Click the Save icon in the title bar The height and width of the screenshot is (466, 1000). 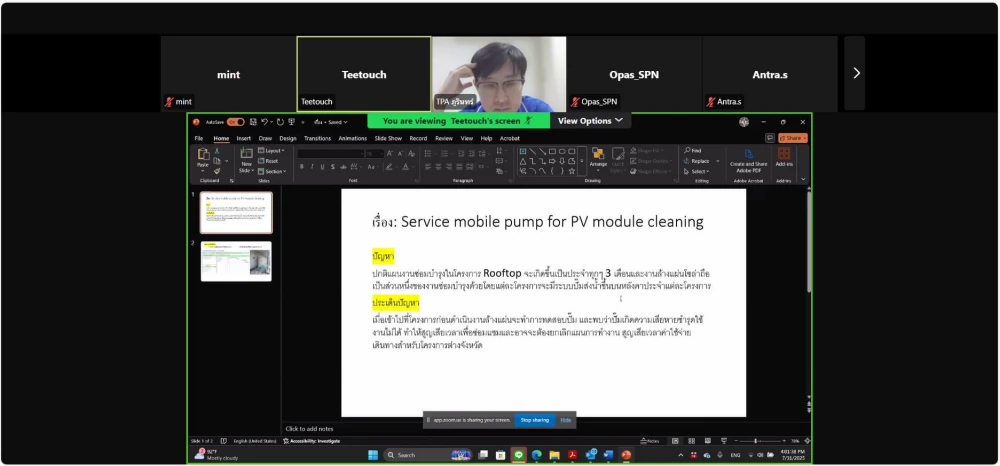click(253, 122)
